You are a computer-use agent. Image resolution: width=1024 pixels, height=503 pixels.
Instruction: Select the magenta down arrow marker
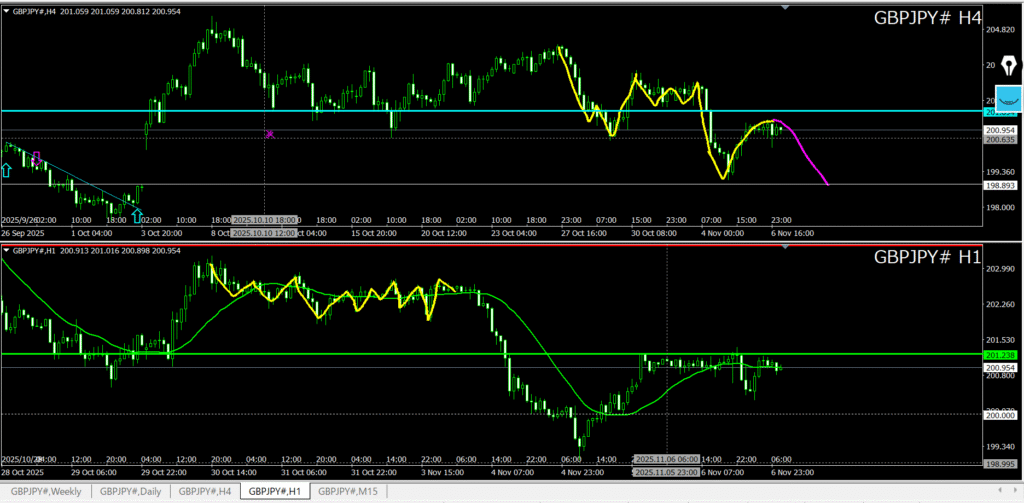(x=37, y=158)
